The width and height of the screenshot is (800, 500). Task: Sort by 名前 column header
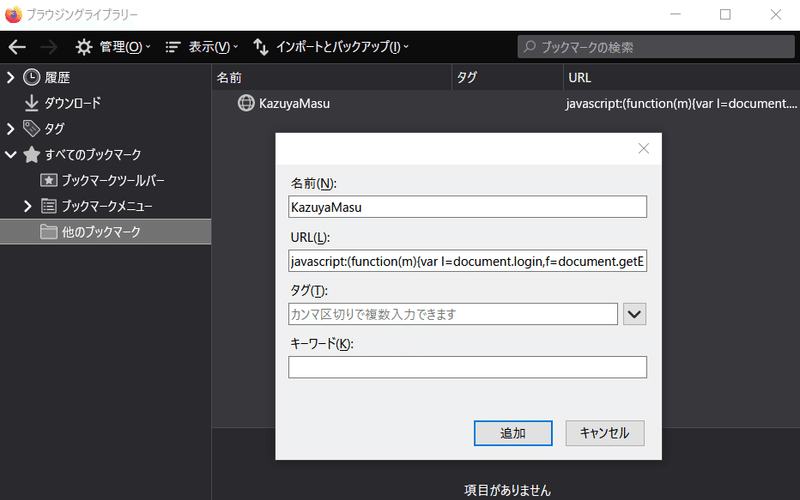coord(332,78)
